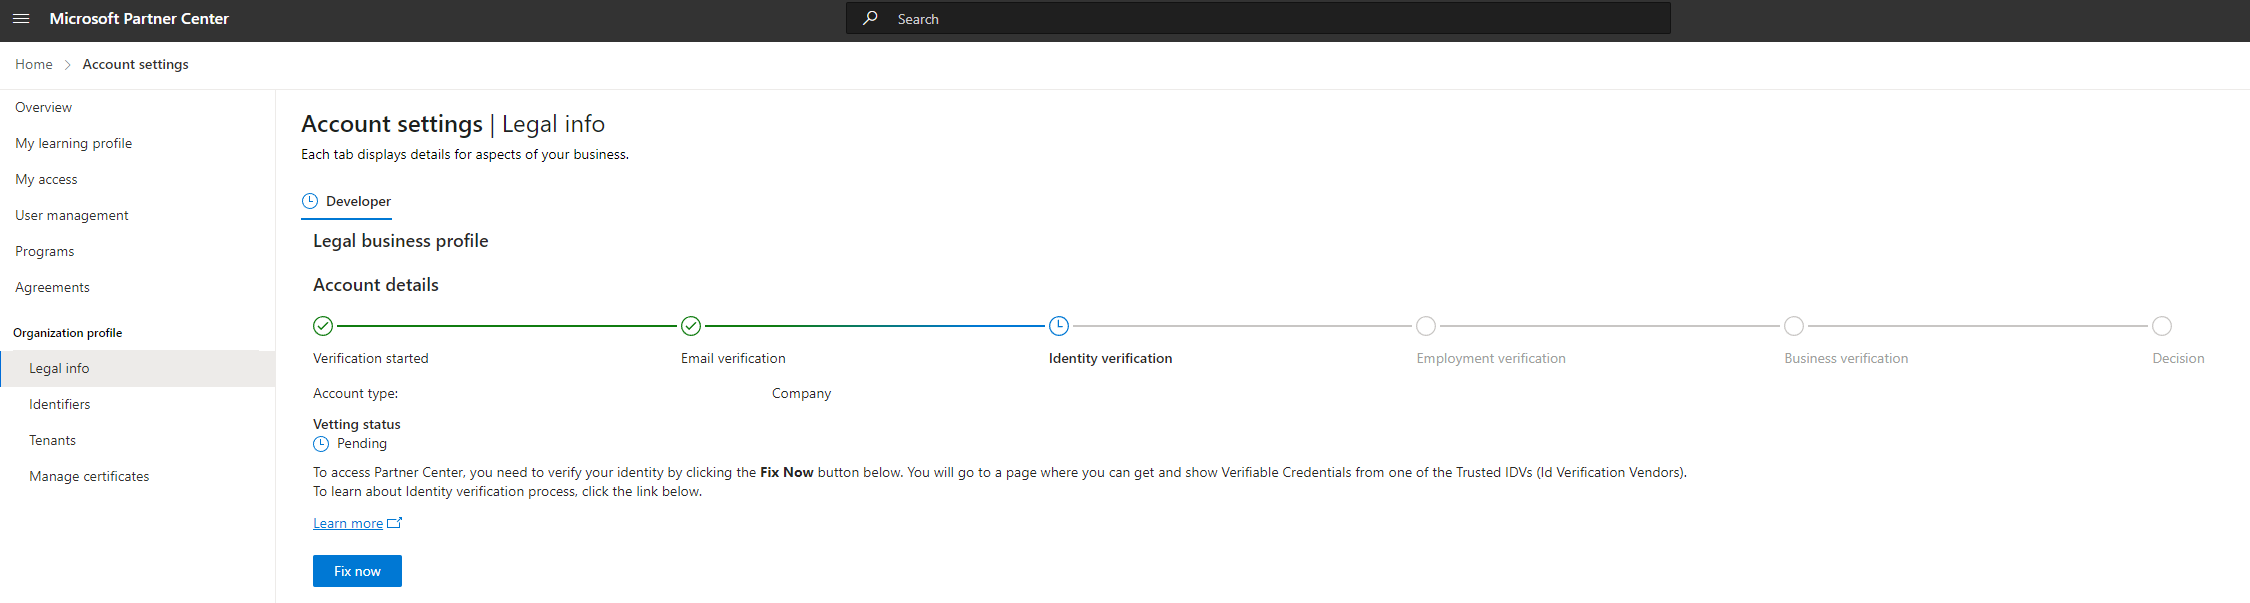The width and height of the screenshot is (2250, 603).
Task: Click the Pending status clock icon
Action: coord(321,444)
